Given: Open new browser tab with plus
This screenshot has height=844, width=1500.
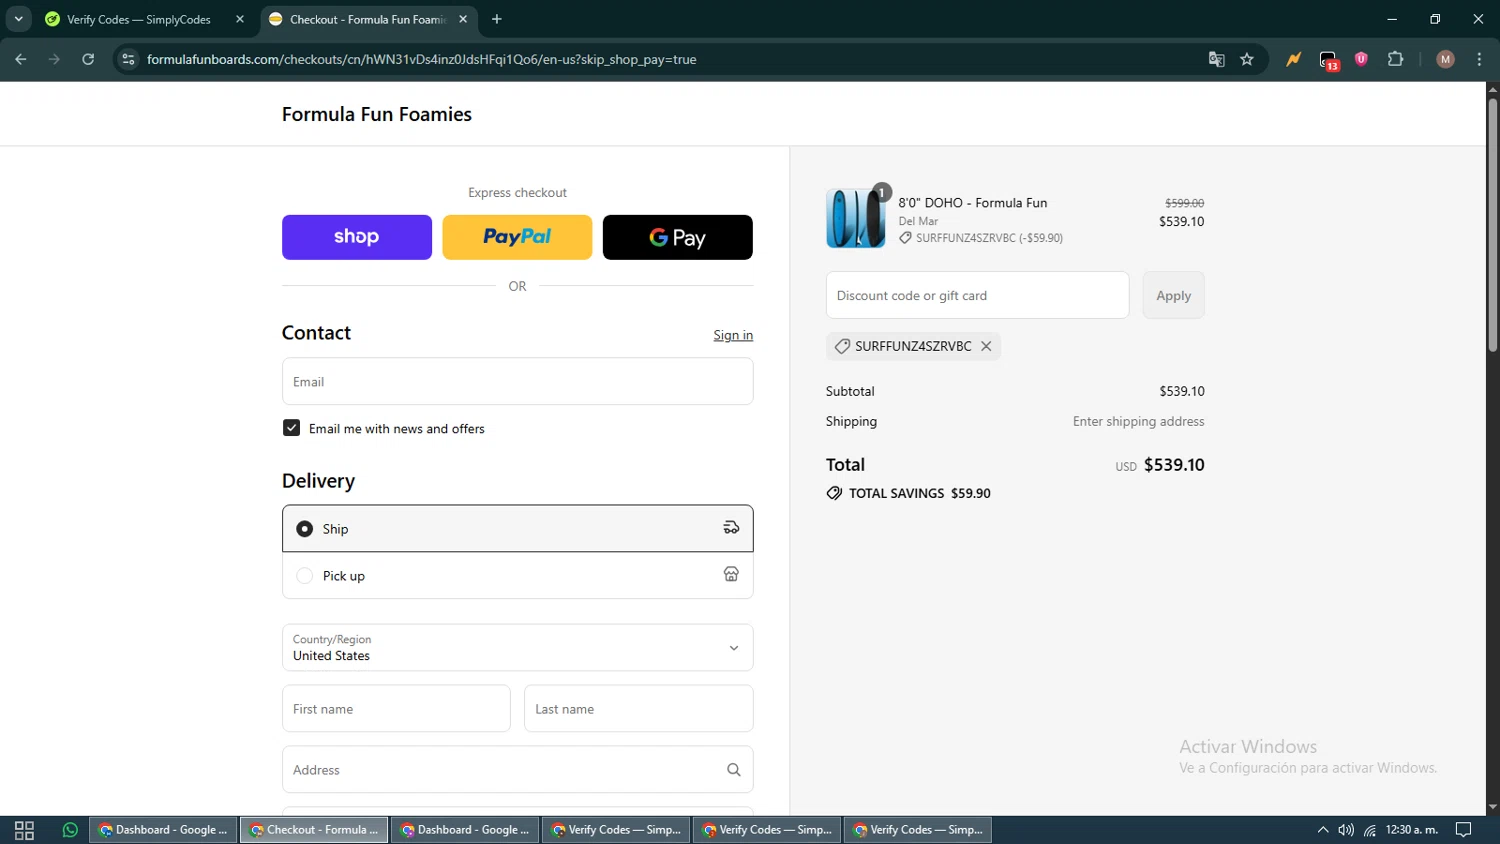Looking at the screenshot, I should 497,19.
